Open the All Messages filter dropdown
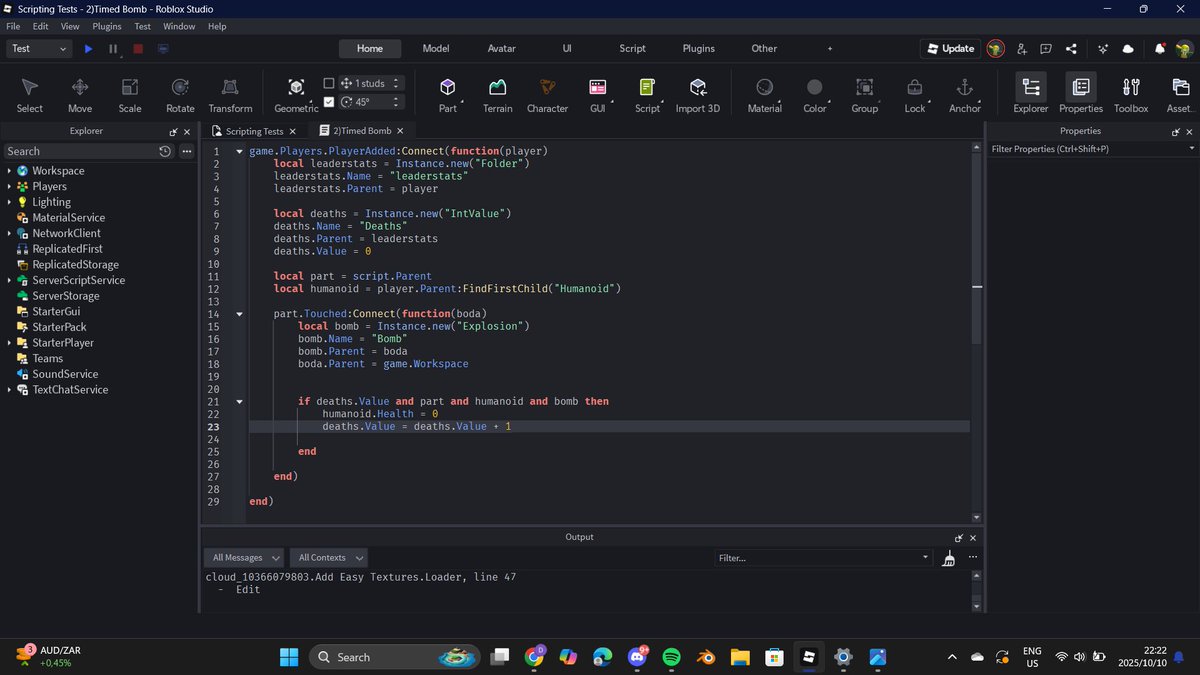1200x675 pixels. pos(245,558)
